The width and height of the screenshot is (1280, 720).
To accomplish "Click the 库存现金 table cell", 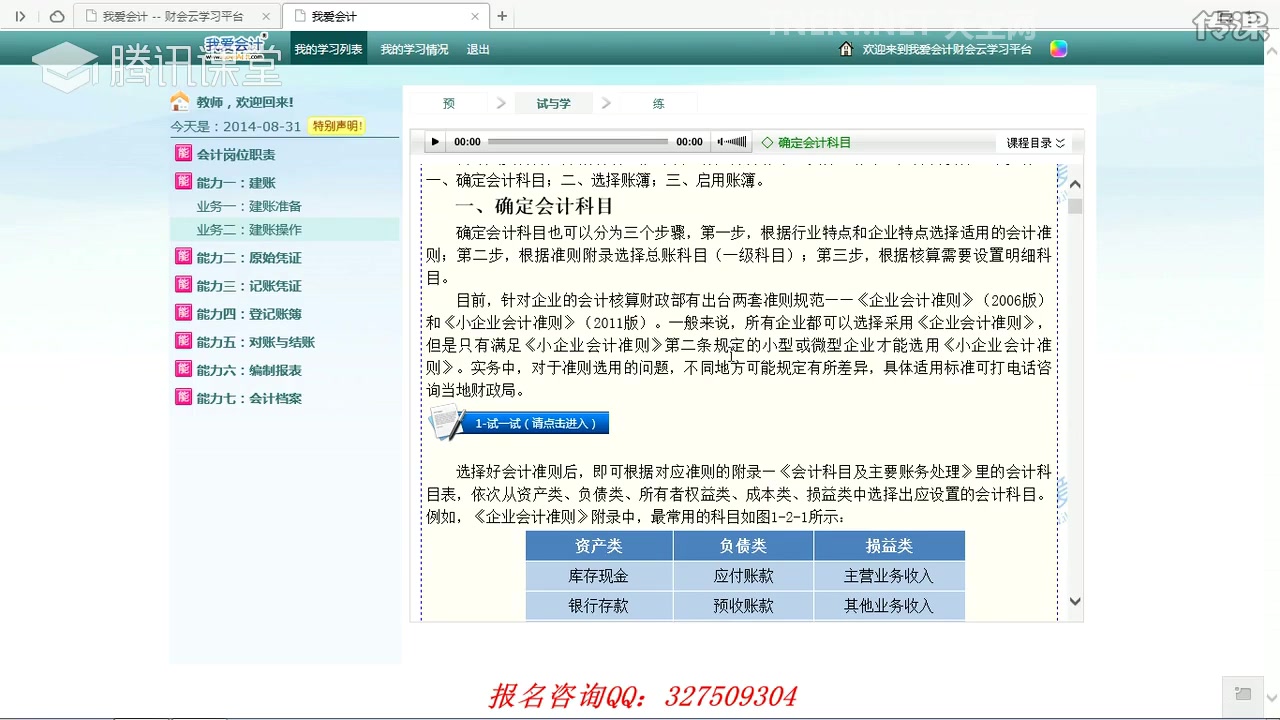I will (599, 576).
